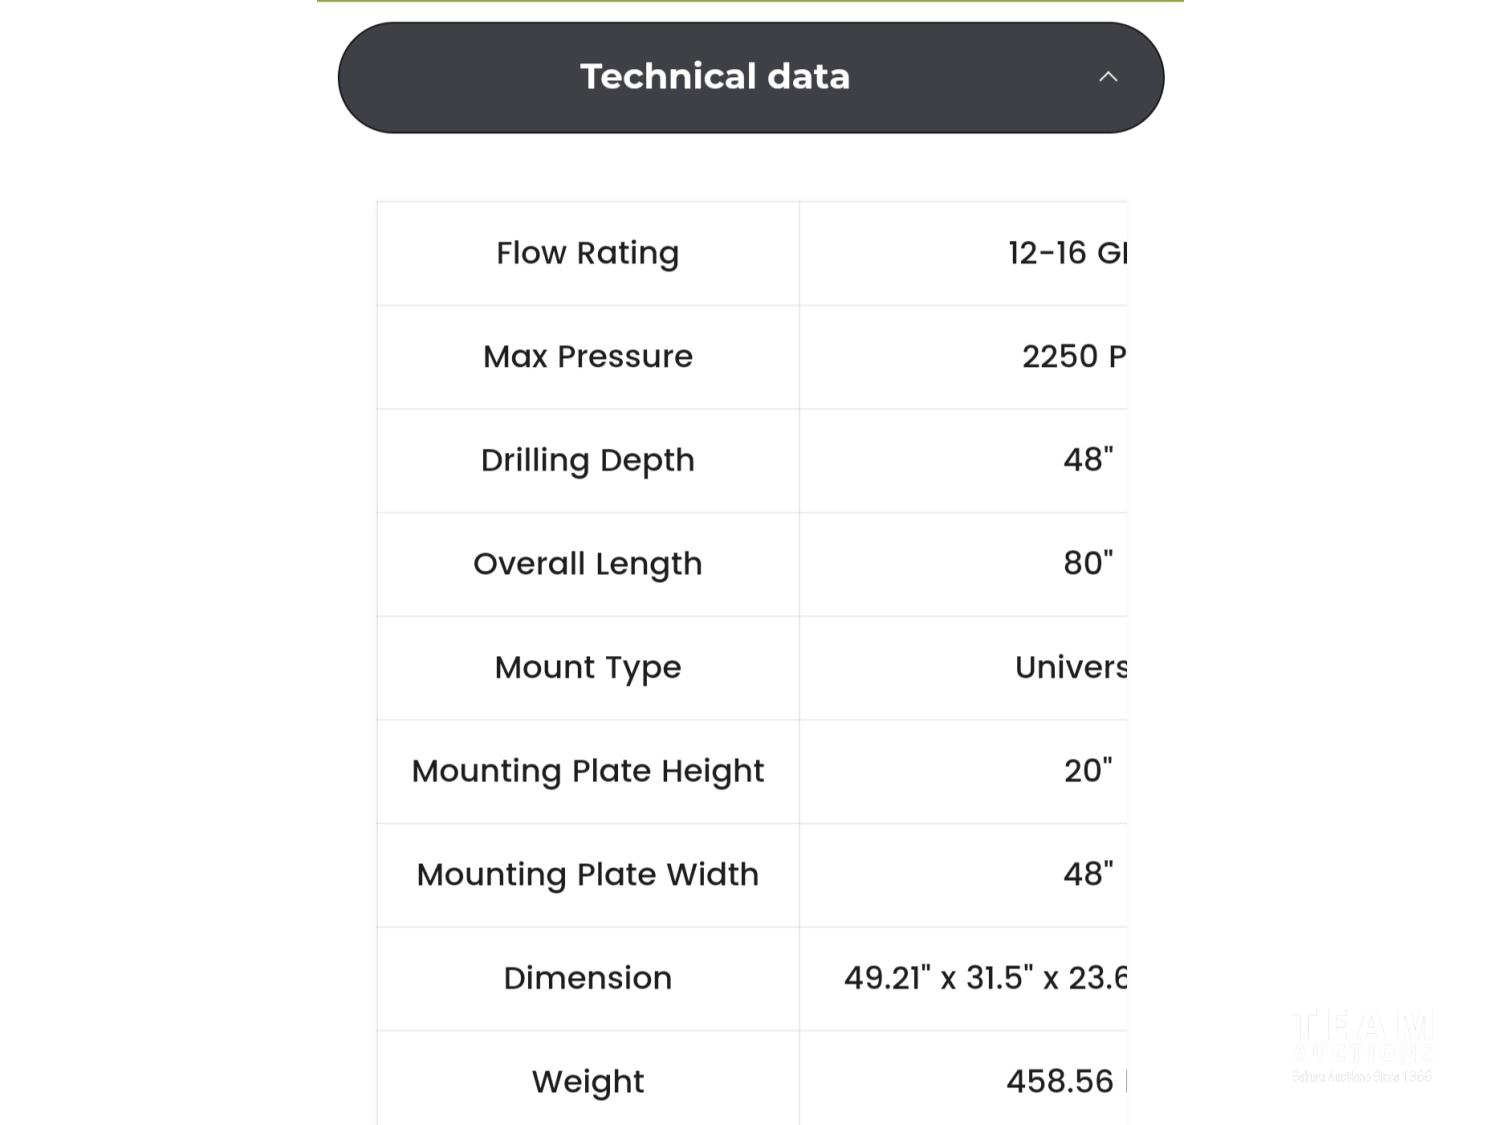
Task: Click the Mounting Plate Width 48" value
Action: (x=1088, y=875)
